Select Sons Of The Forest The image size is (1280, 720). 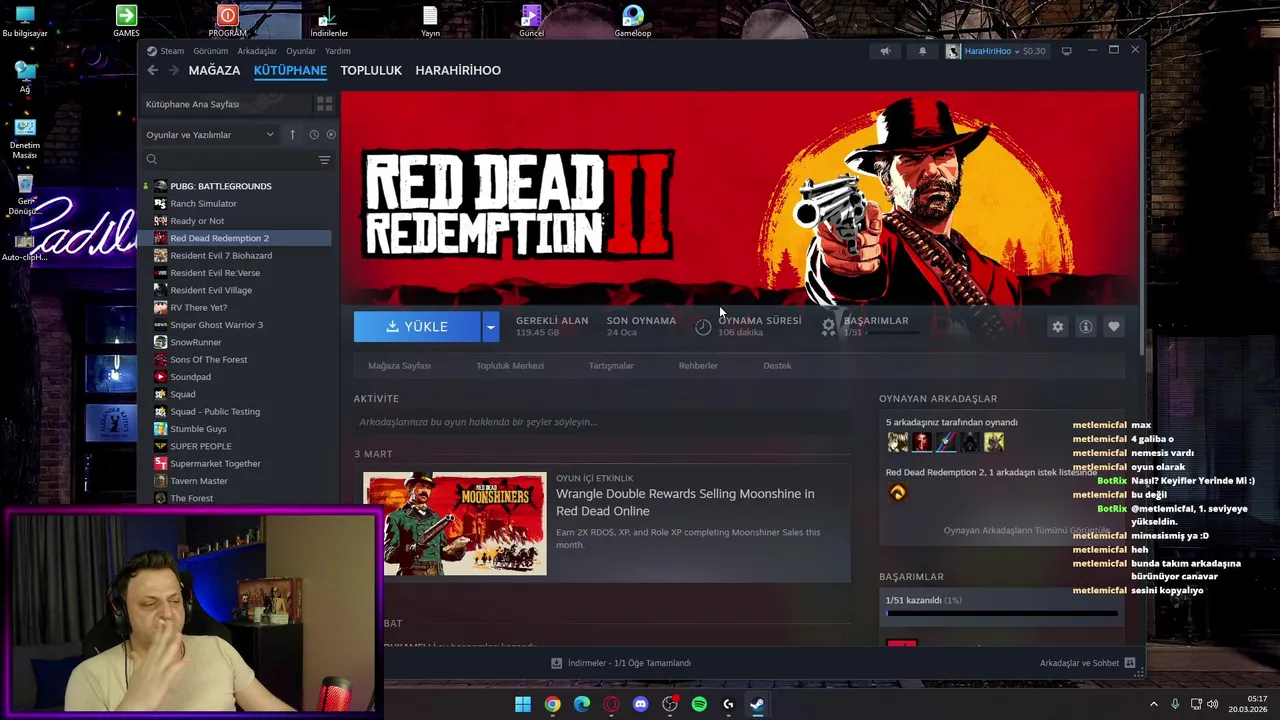208,359
